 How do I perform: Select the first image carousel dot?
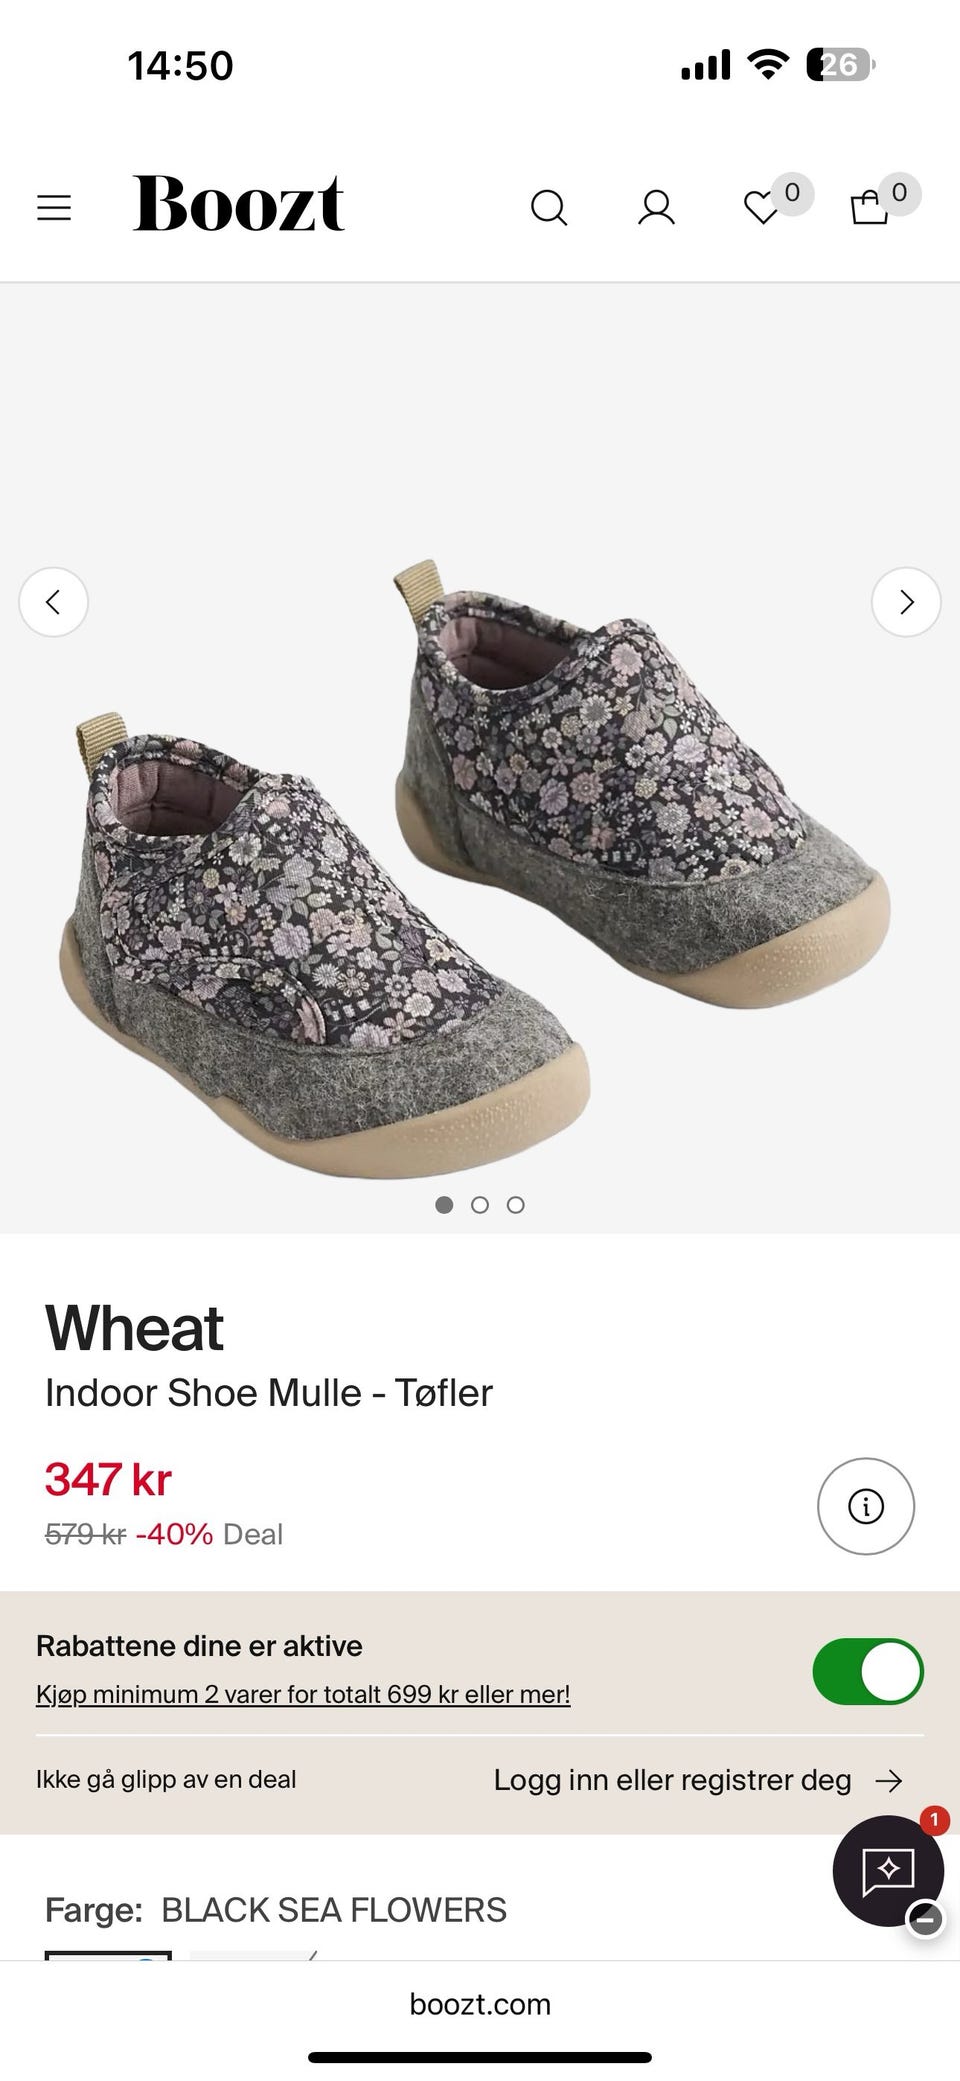(444, 1205)
